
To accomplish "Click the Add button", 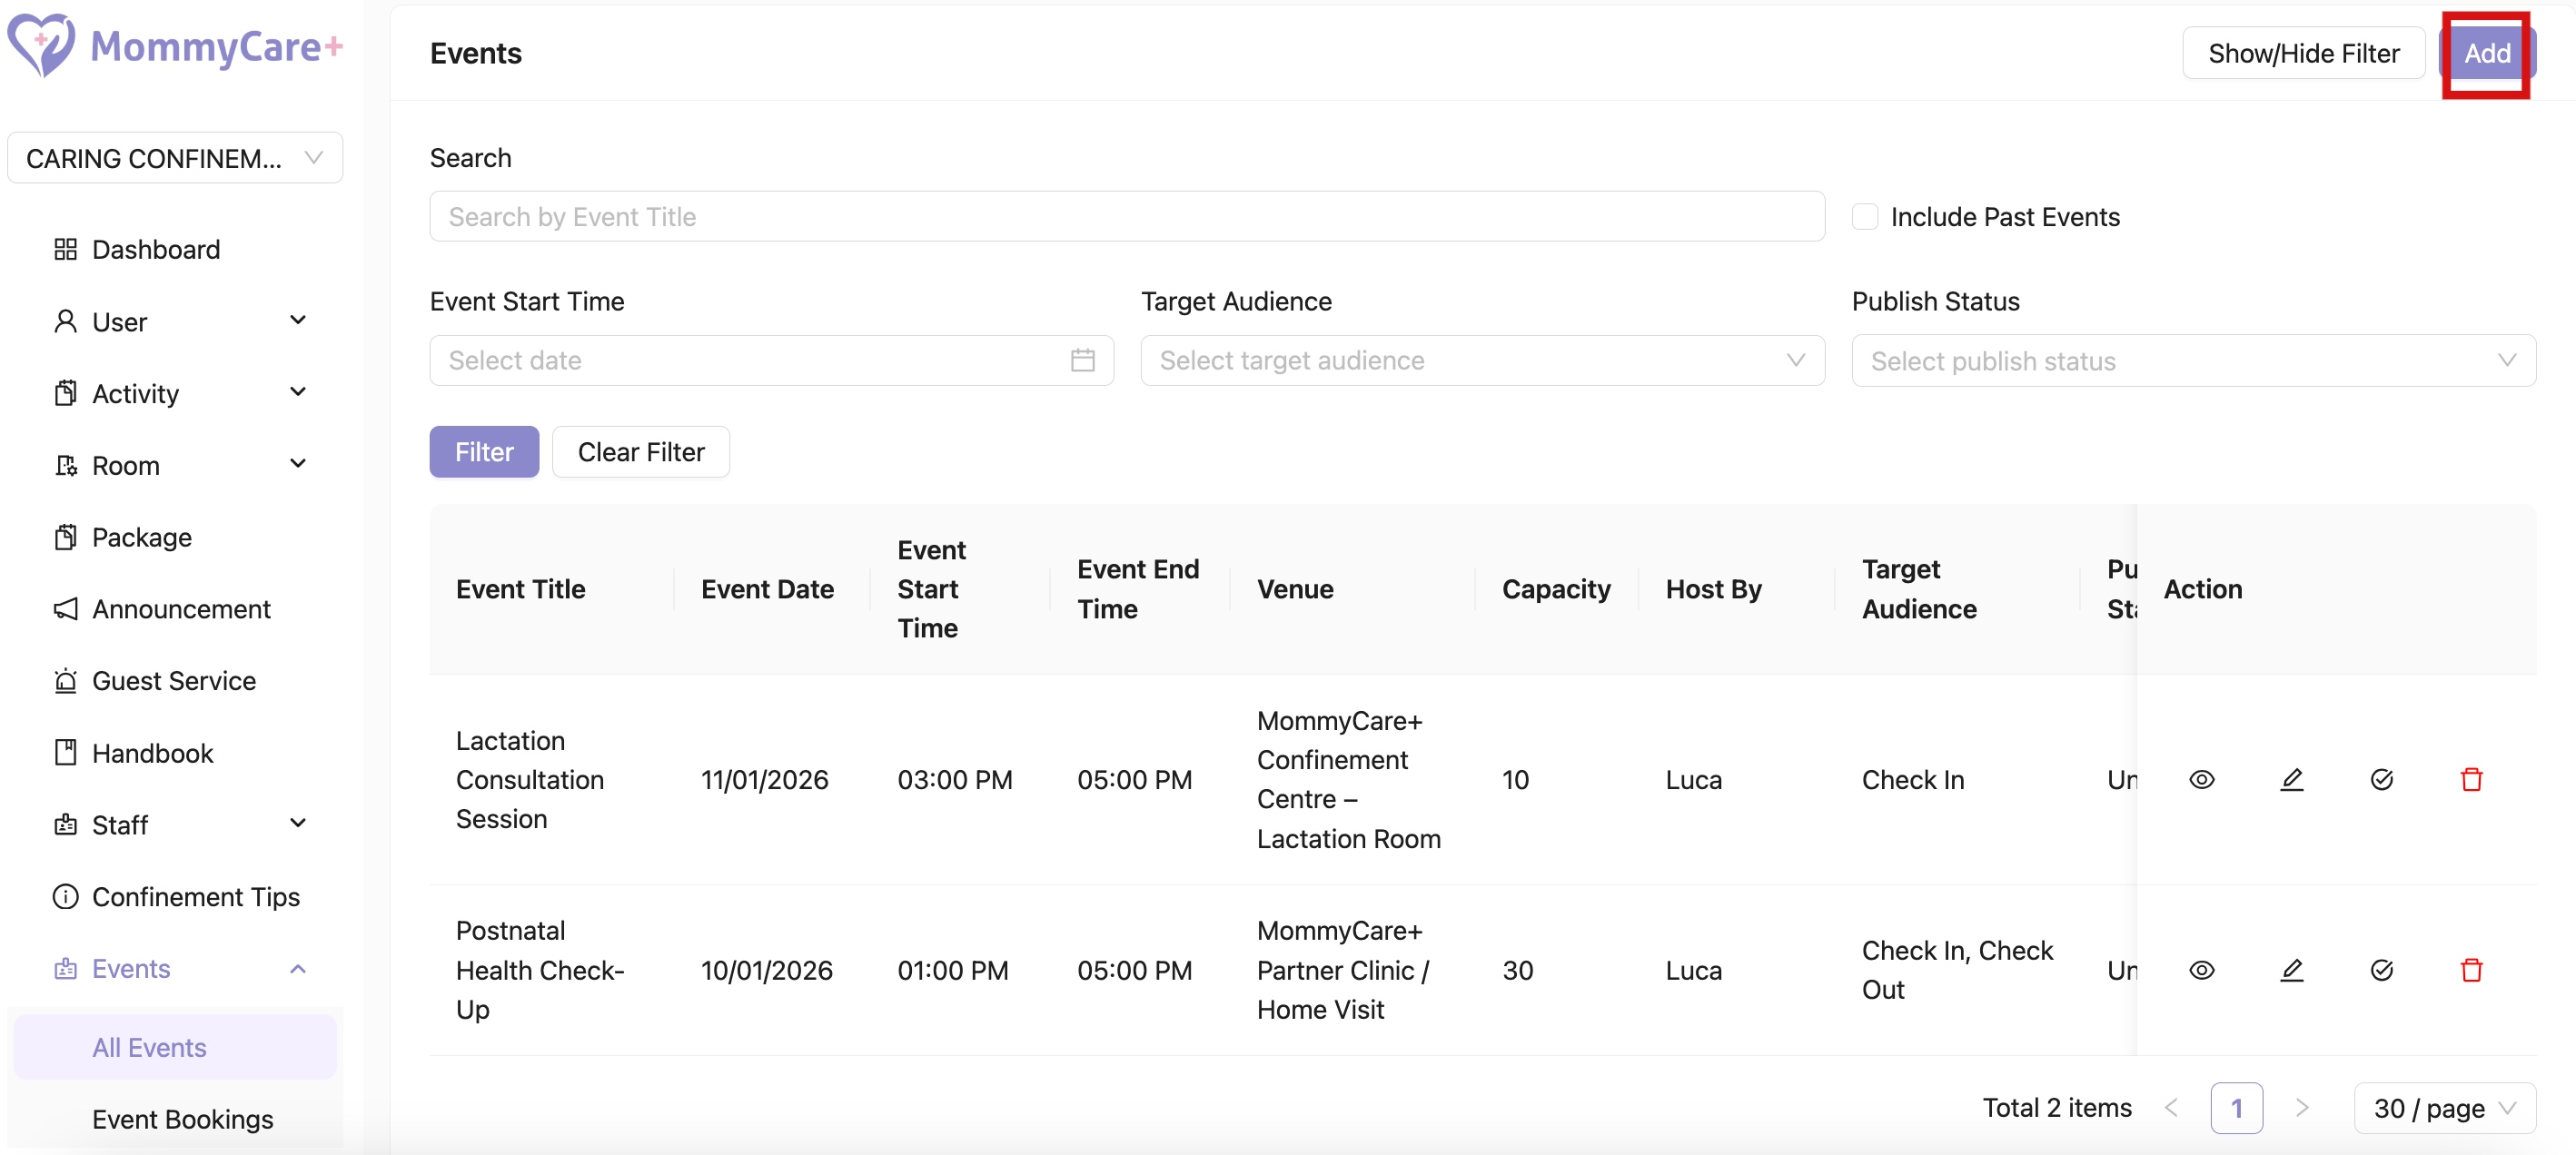I will pos(2487,54).
